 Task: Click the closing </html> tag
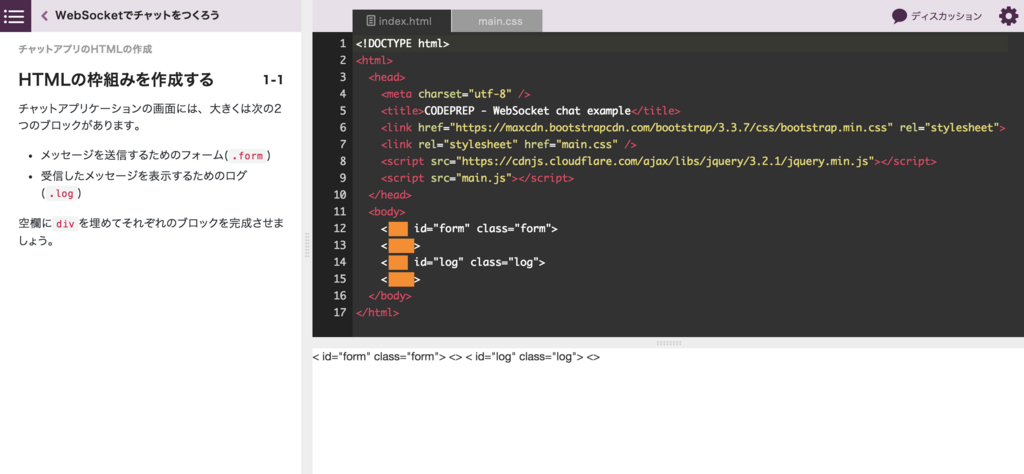click(377, 313)
